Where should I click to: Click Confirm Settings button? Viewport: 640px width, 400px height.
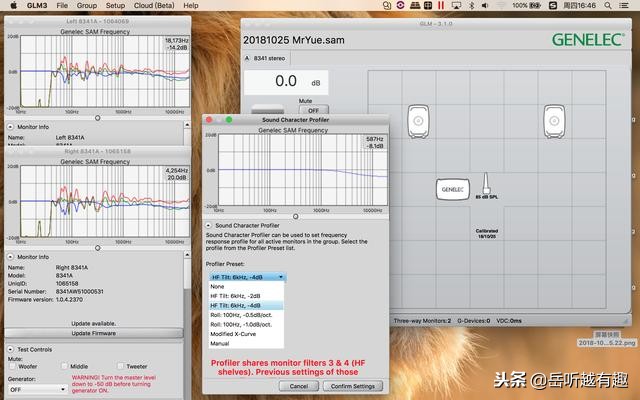coord(353,386)
